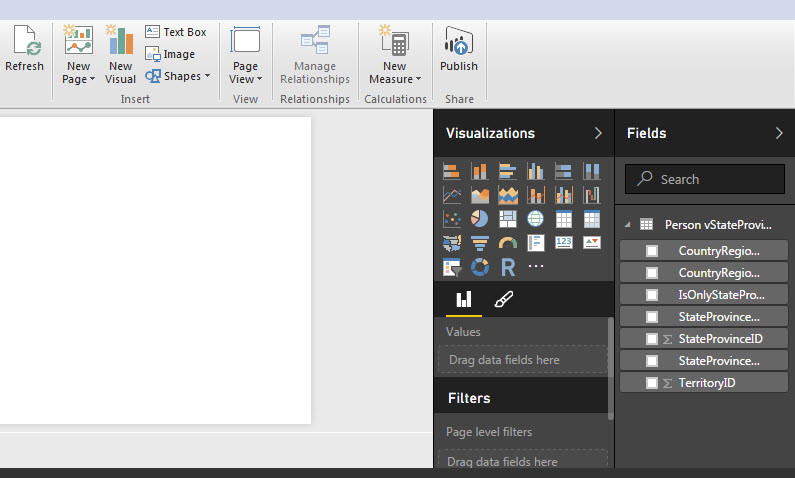Screen dimensions: 795x478
Task: Select line and stacked column chart visualization
Action: [x=535, y=195]
